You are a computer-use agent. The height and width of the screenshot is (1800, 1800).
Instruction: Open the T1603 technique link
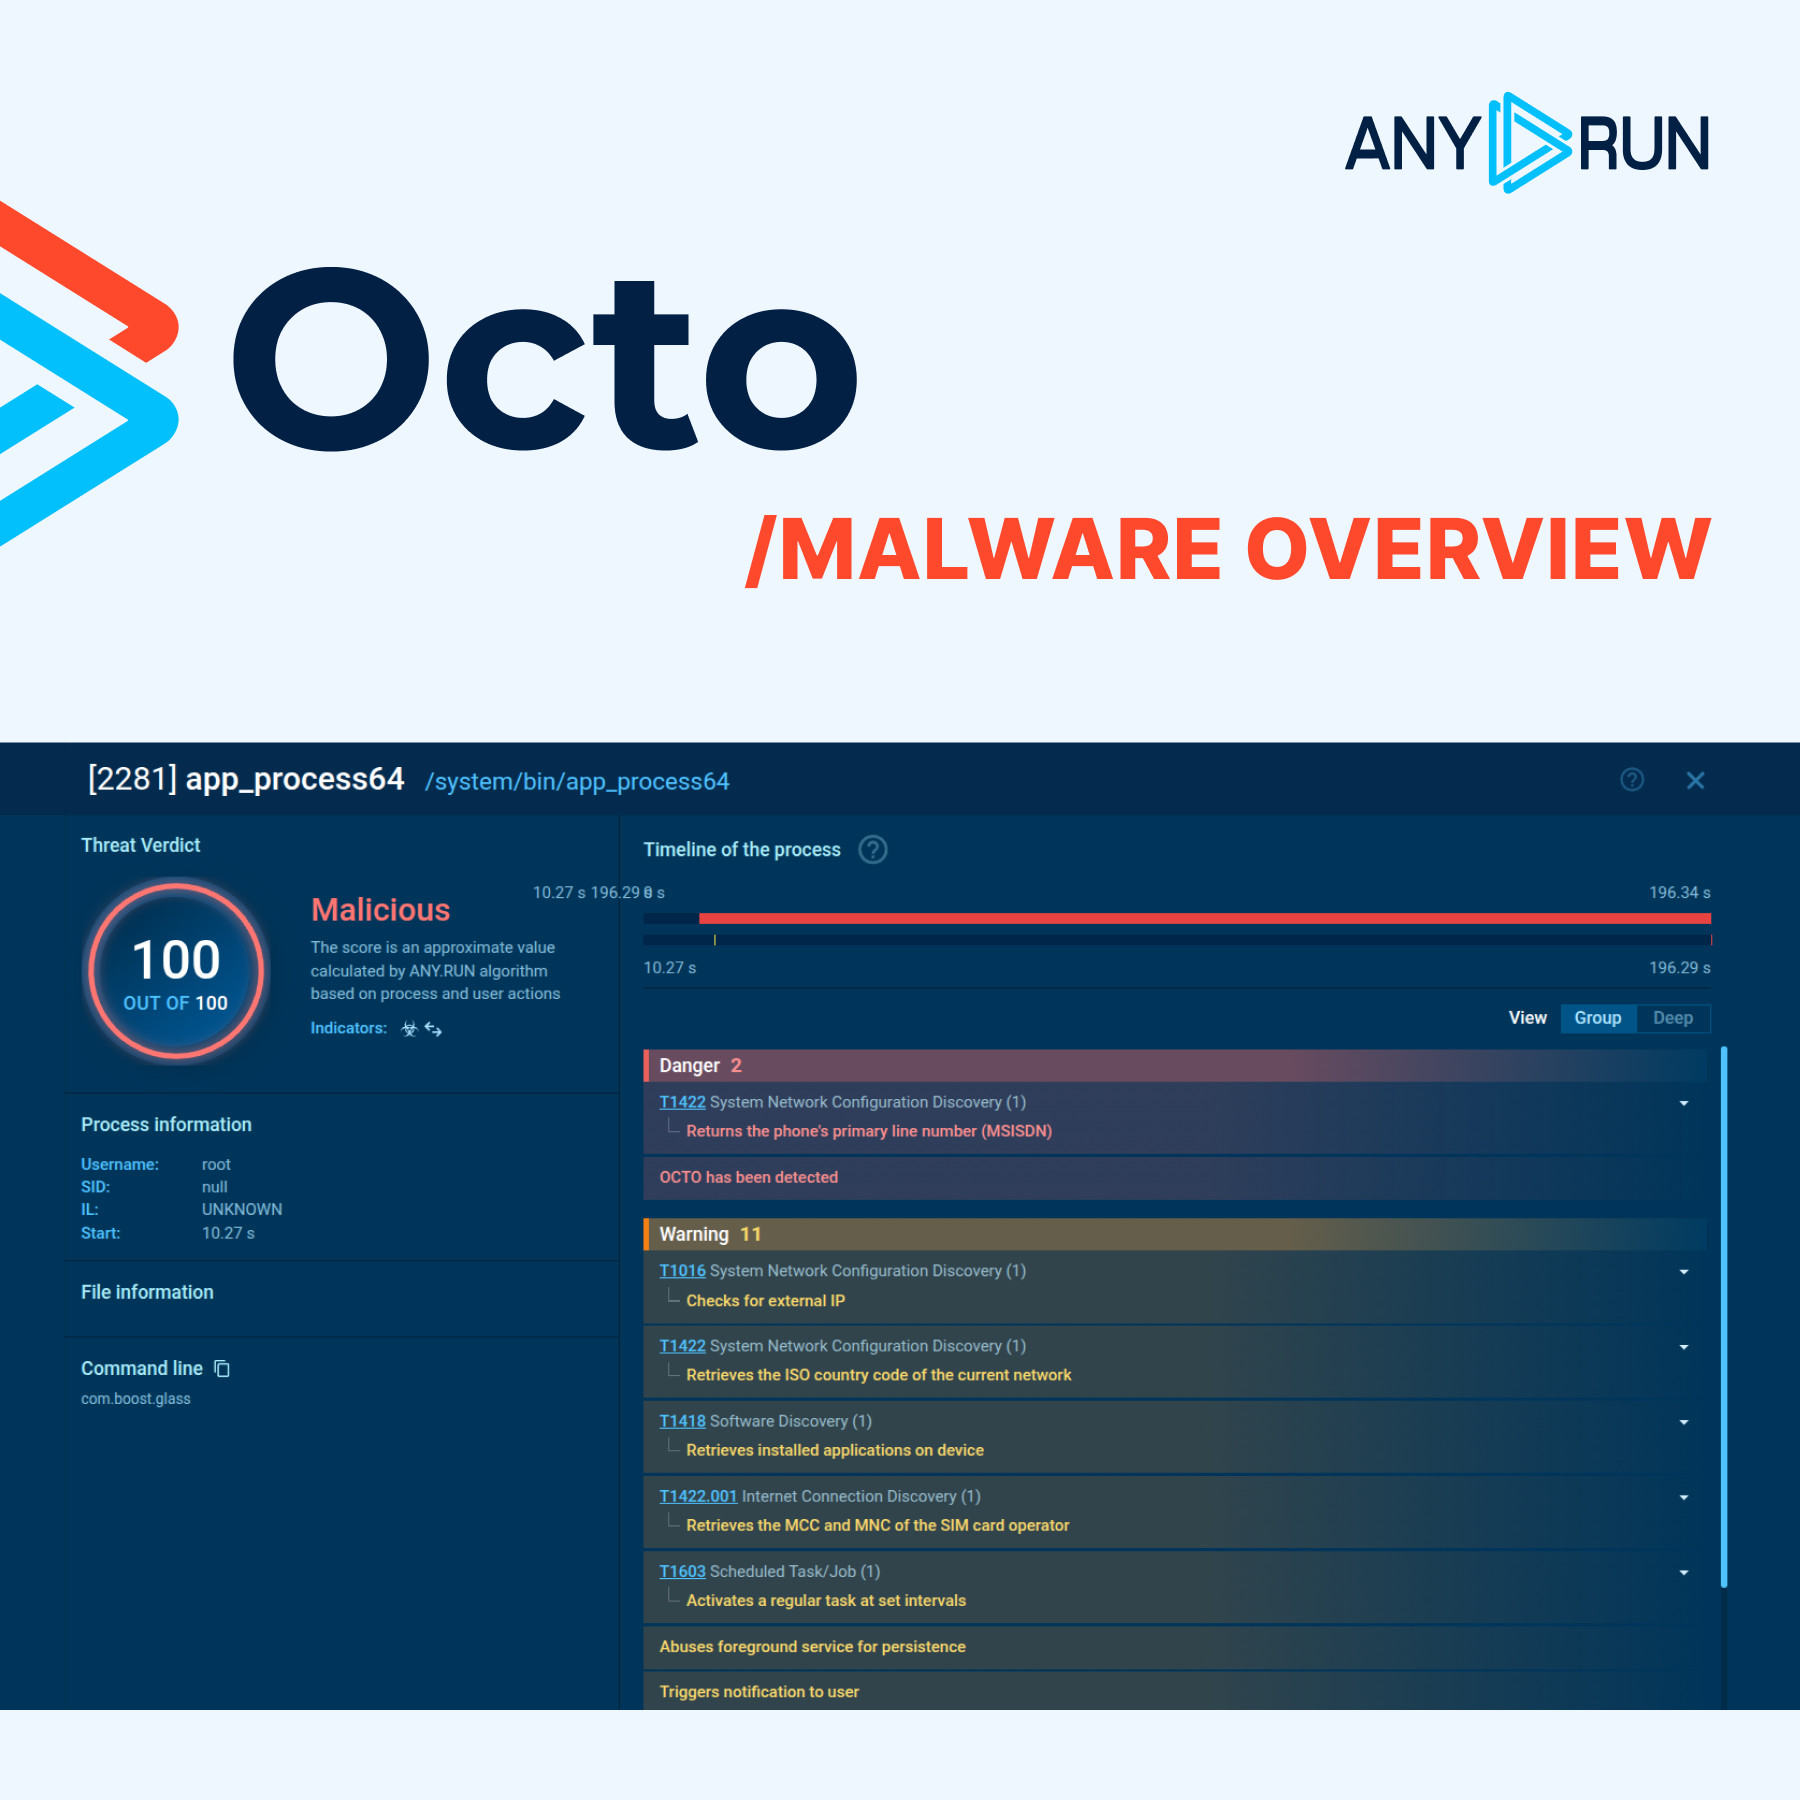coord(682,1571)
